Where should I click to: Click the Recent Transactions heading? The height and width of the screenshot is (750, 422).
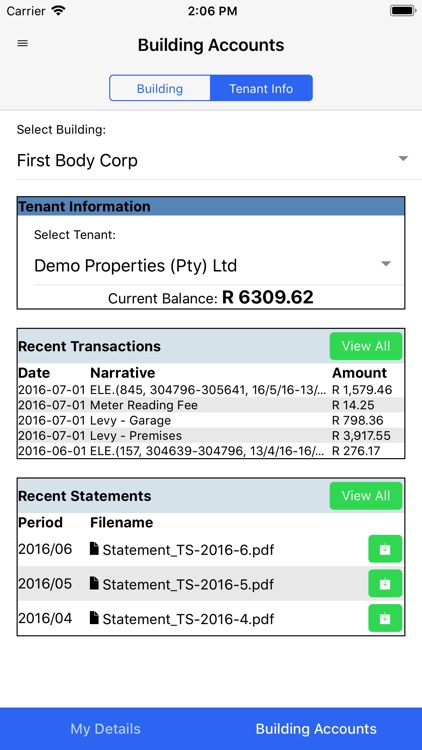click(89, 346)
